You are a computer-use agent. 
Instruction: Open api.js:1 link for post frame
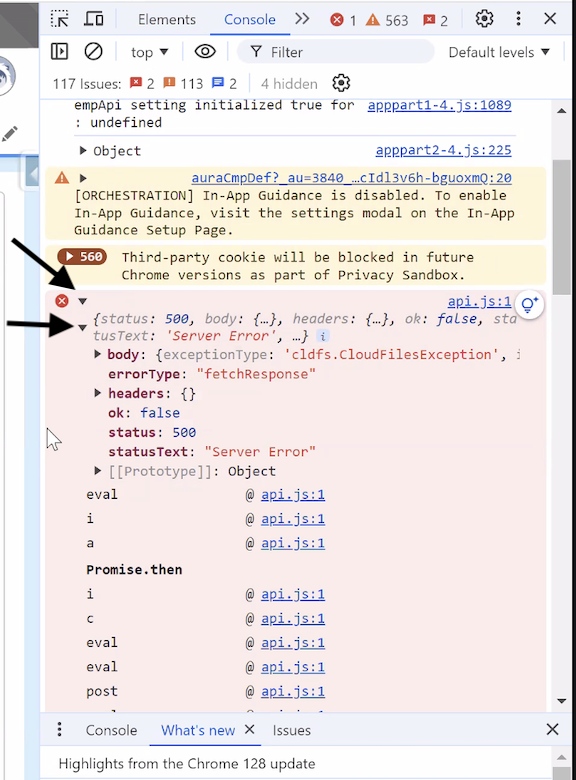pyautogui.click(x=292, y=691)
